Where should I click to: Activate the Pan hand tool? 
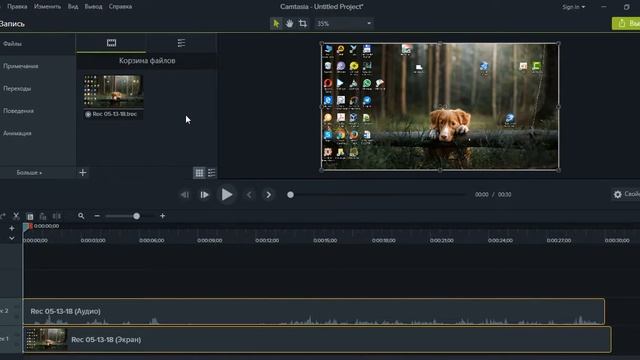(289, 24)
